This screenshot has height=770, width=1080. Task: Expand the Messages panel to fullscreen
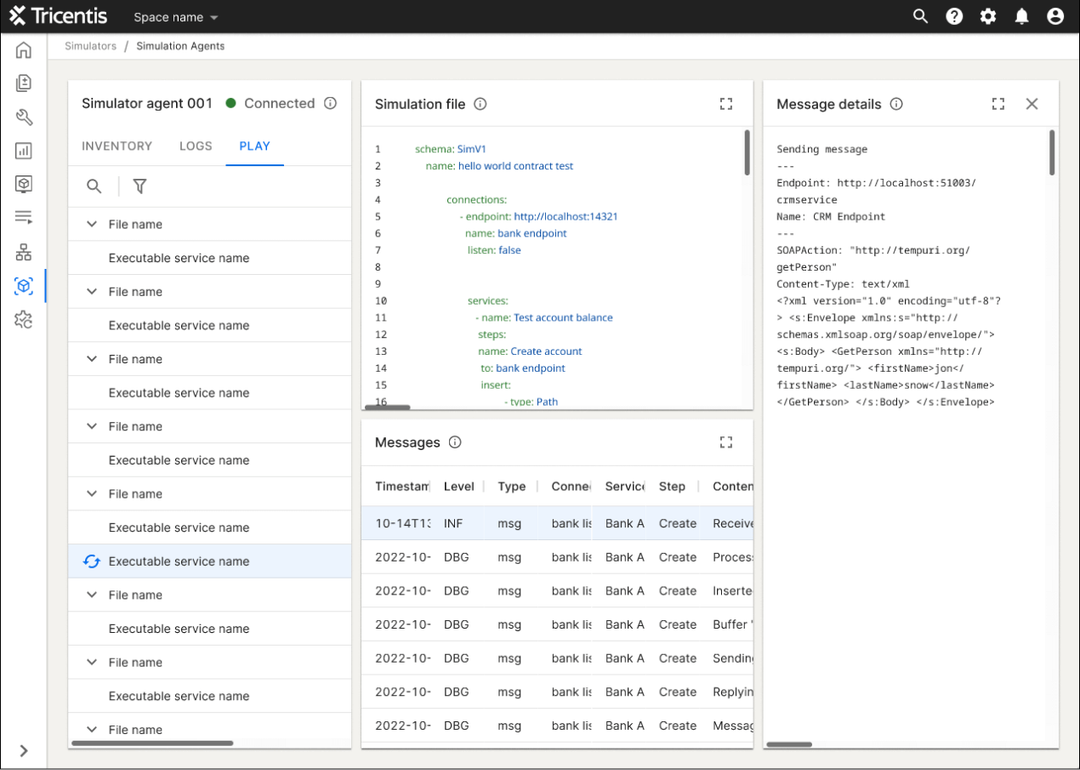726,441
